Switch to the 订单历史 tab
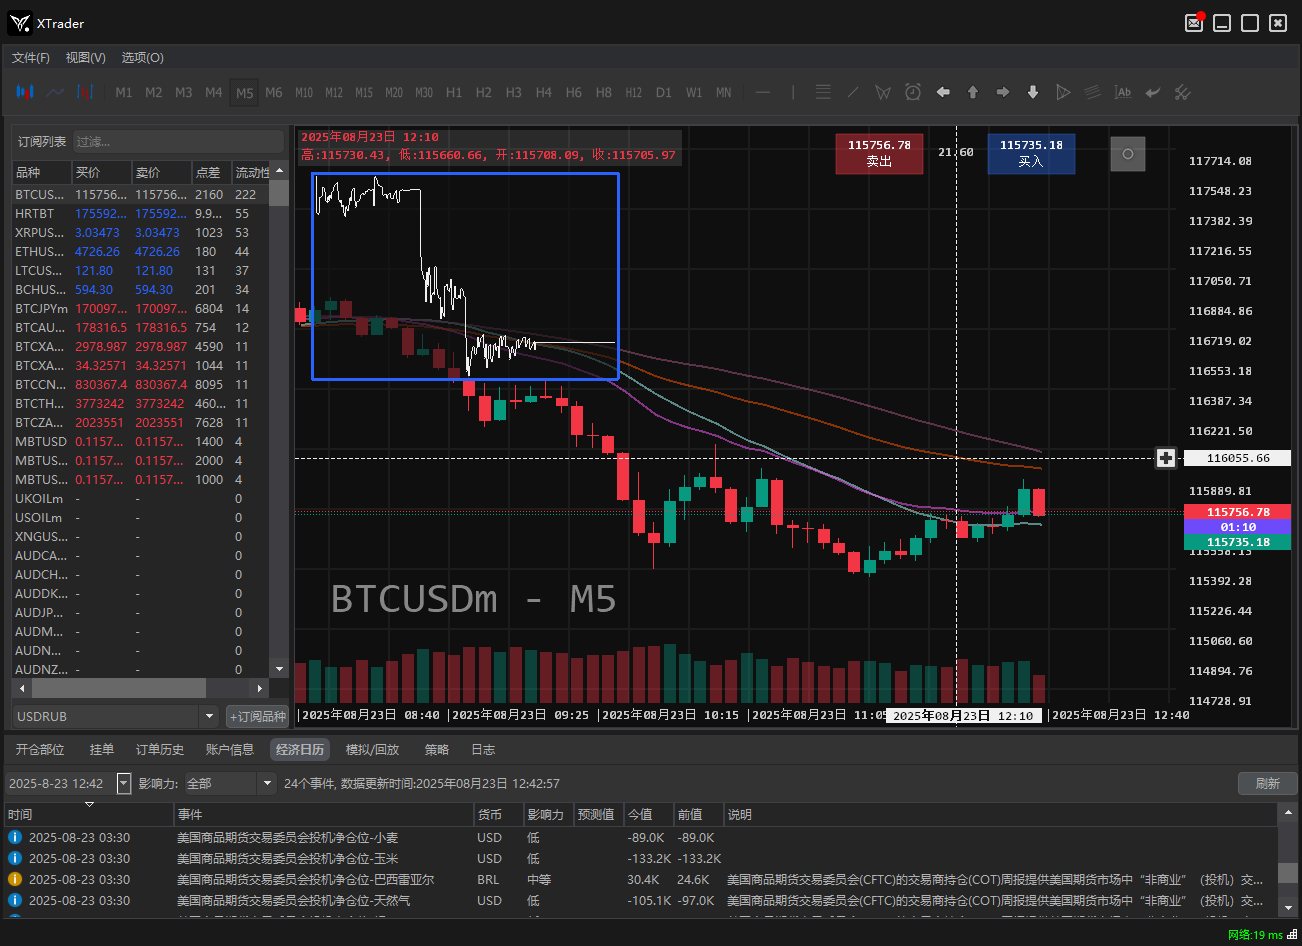Image resolution: width=1302 pixels, height=946 pixels. (x=160, y=750)
